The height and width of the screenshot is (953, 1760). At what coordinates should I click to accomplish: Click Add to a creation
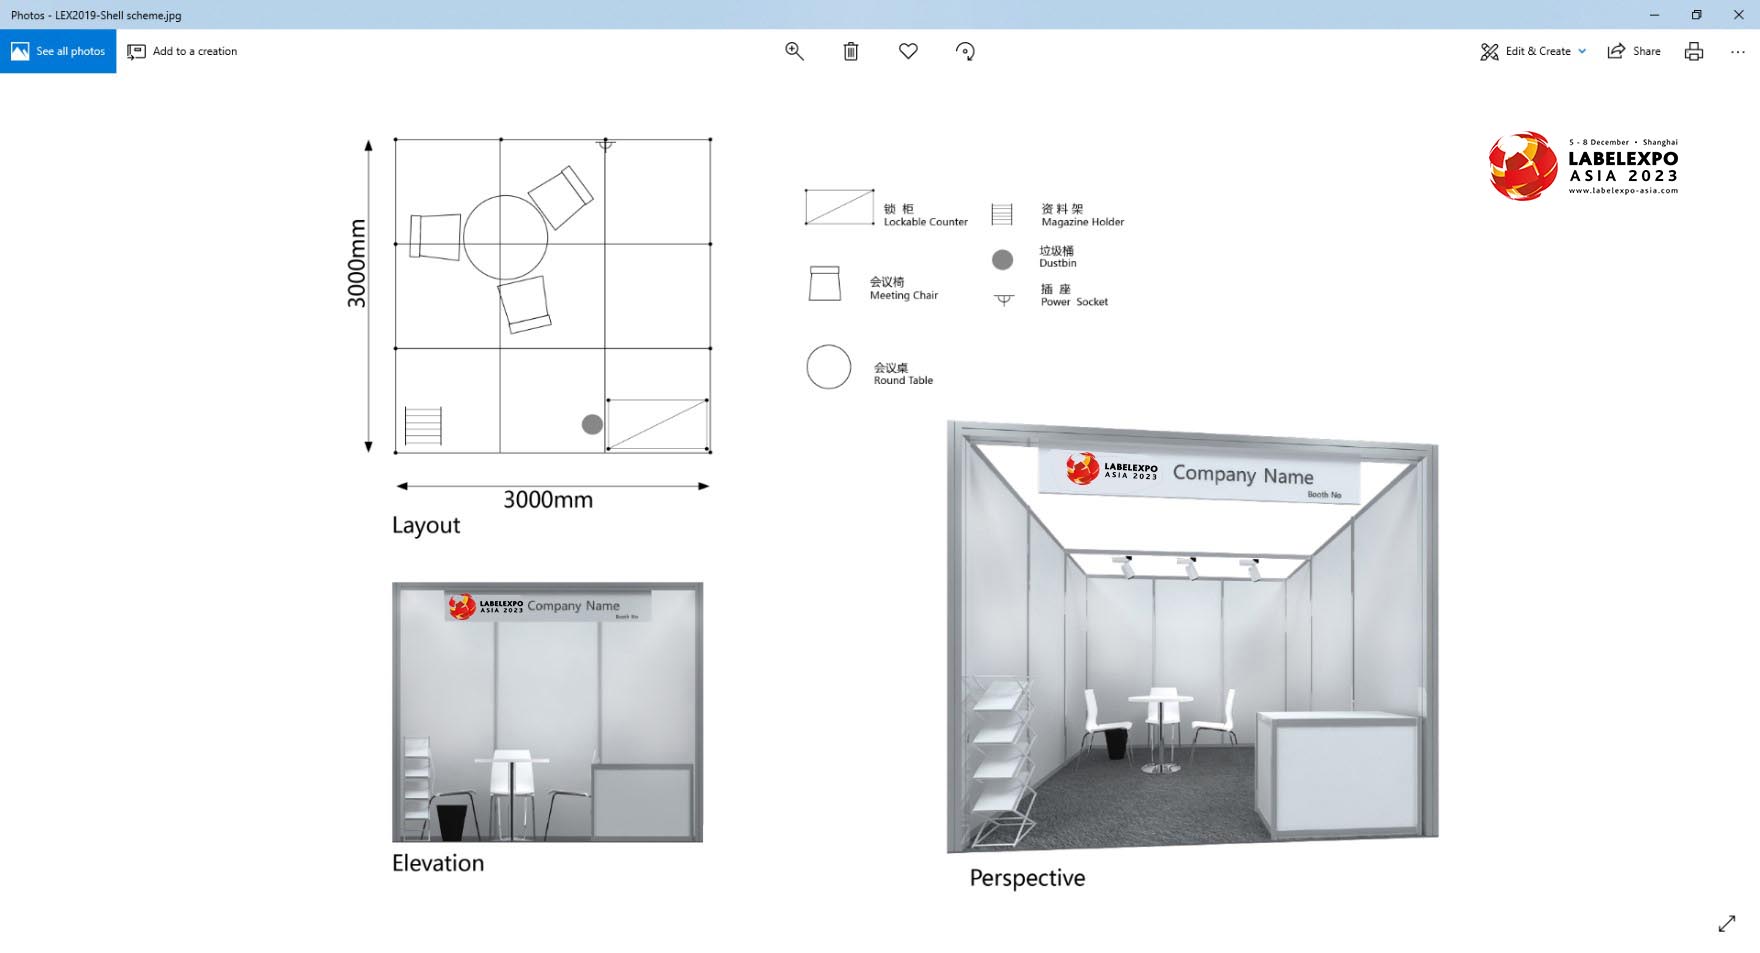tap(182, 51)
